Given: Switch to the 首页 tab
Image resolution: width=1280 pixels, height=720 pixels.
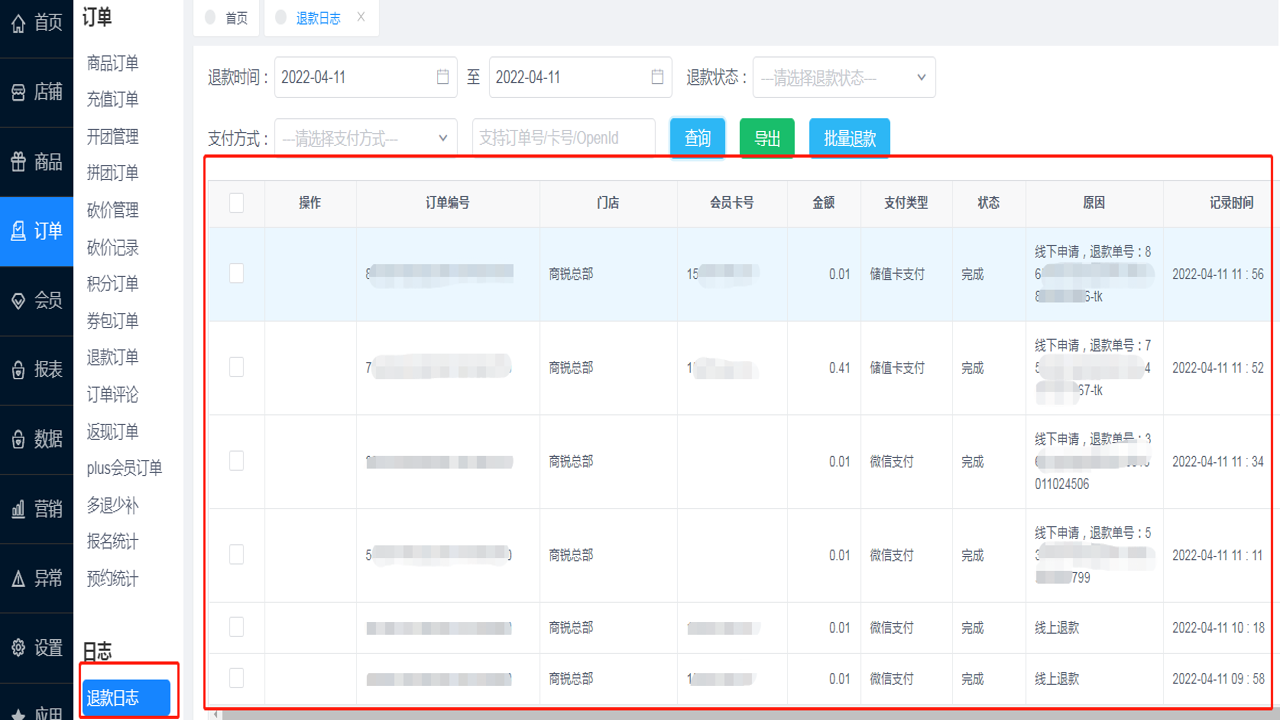Looking at the screenshot, I should 228,18.
